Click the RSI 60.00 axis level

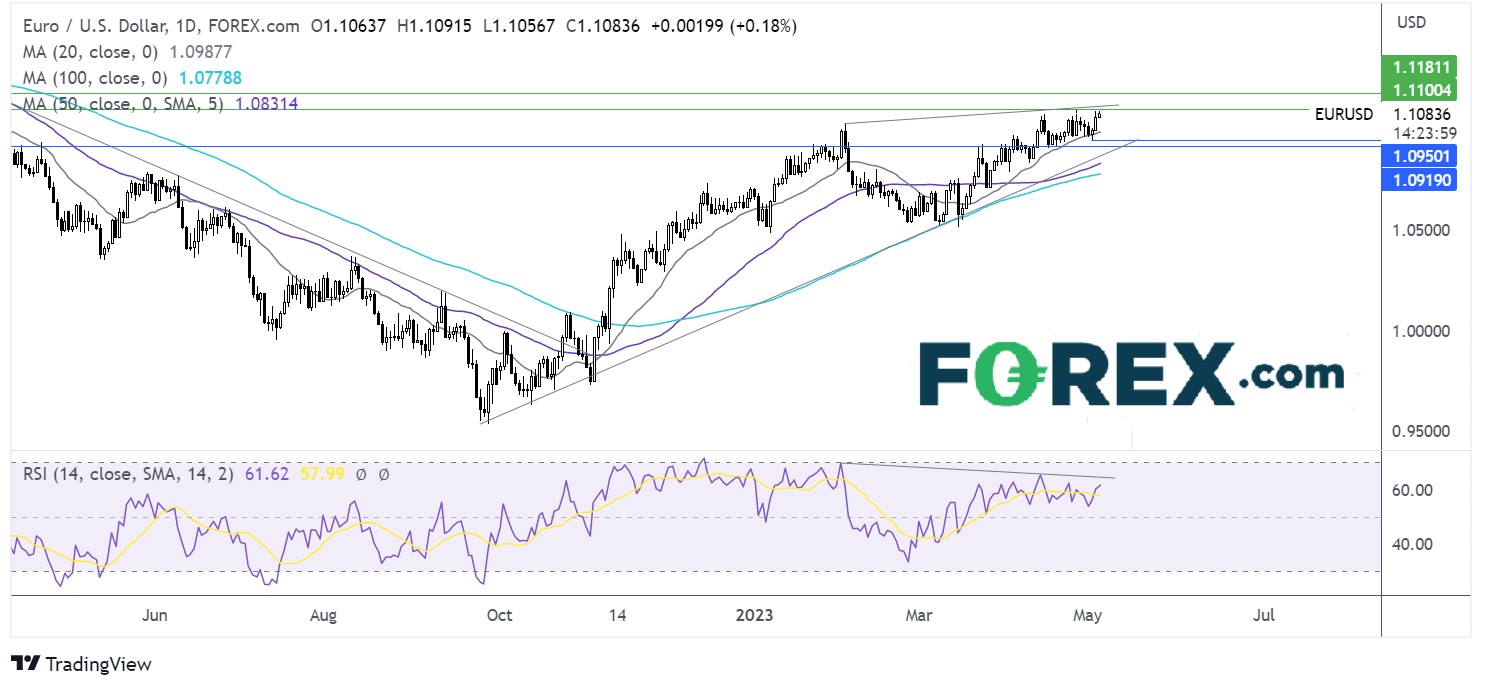[x=1413, y=490]
